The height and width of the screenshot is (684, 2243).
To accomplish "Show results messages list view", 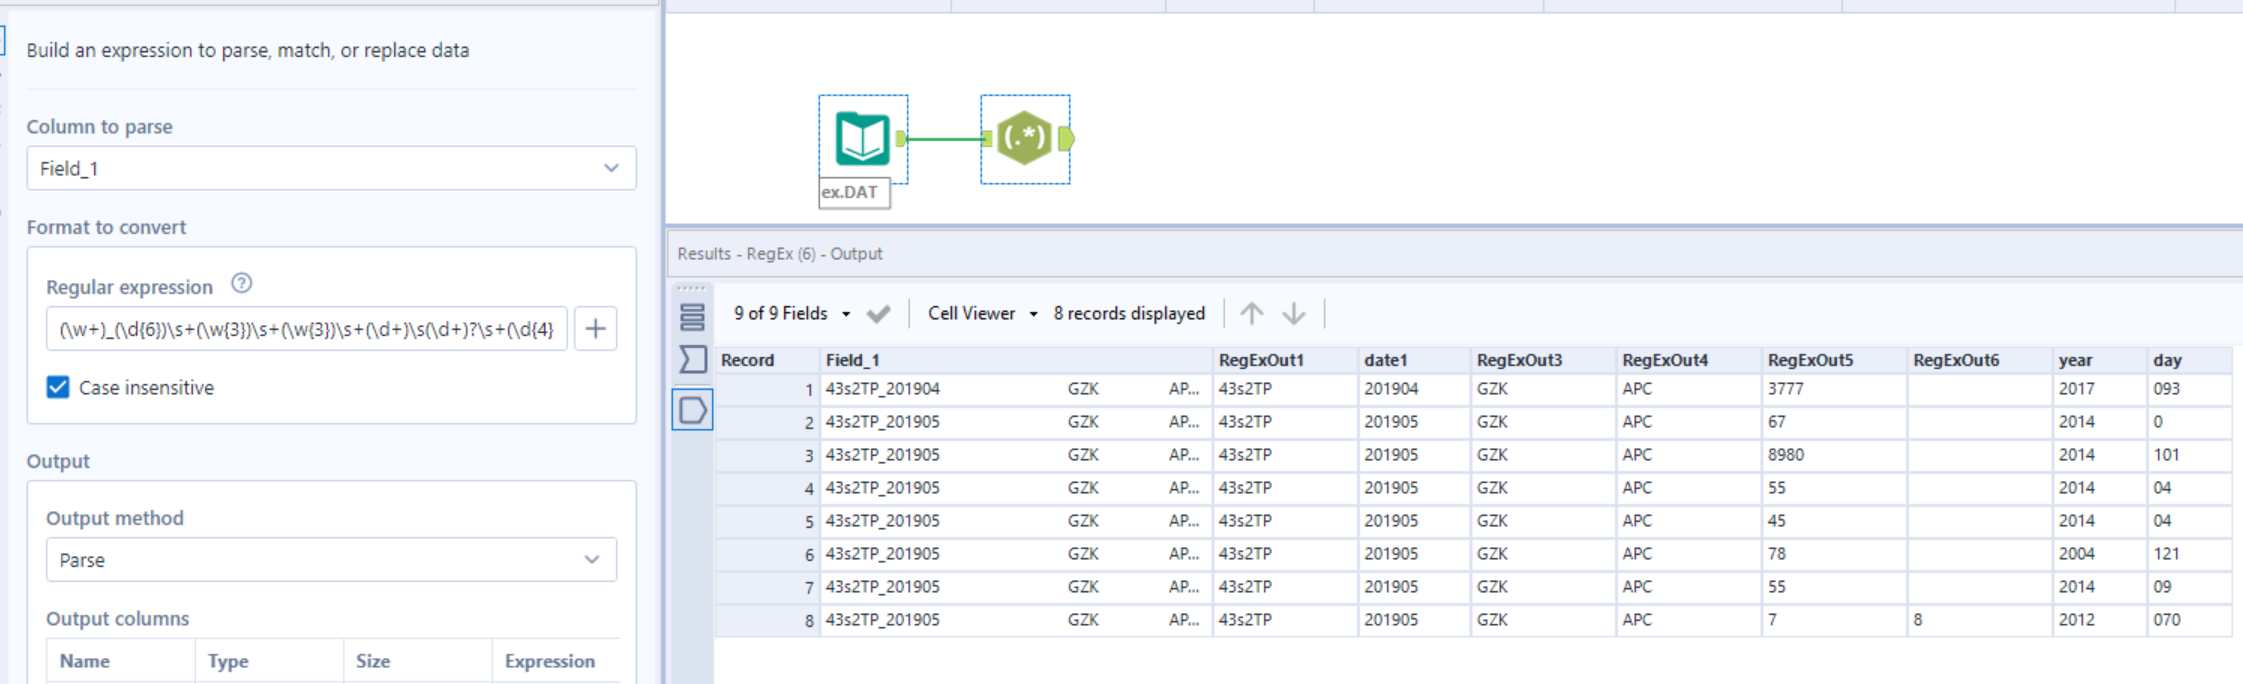I will [x=692, y=317].
